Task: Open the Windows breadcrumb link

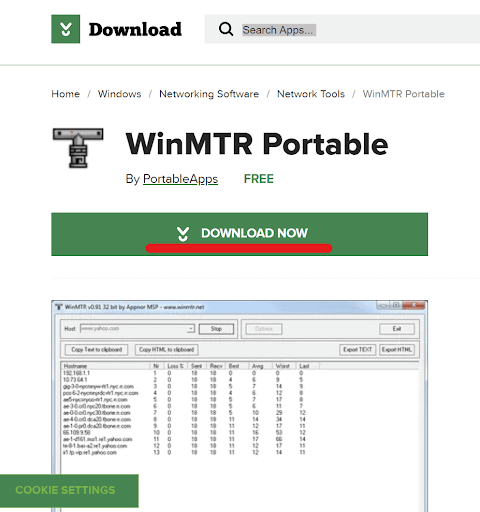Action: coord(119,94)
